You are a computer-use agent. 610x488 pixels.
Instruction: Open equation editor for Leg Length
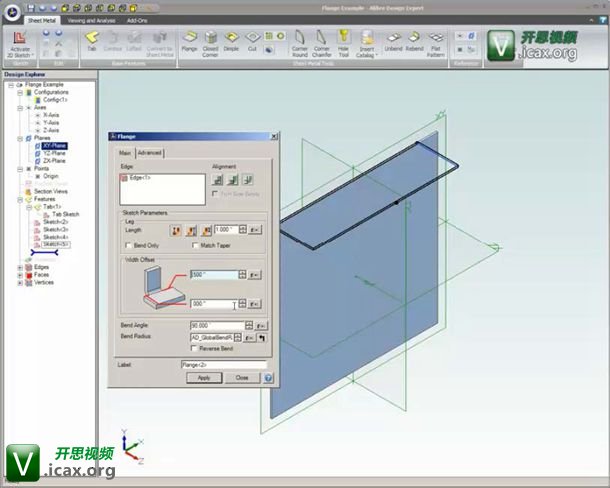[x=254, y=230]
